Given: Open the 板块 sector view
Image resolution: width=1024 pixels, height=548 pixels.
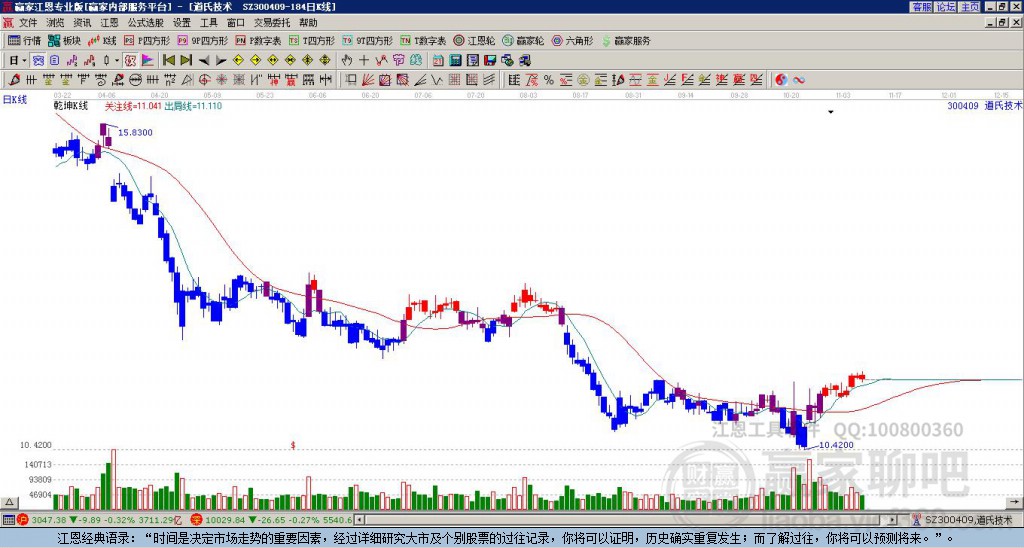Looking at the screenshot, I should (65, 40).
